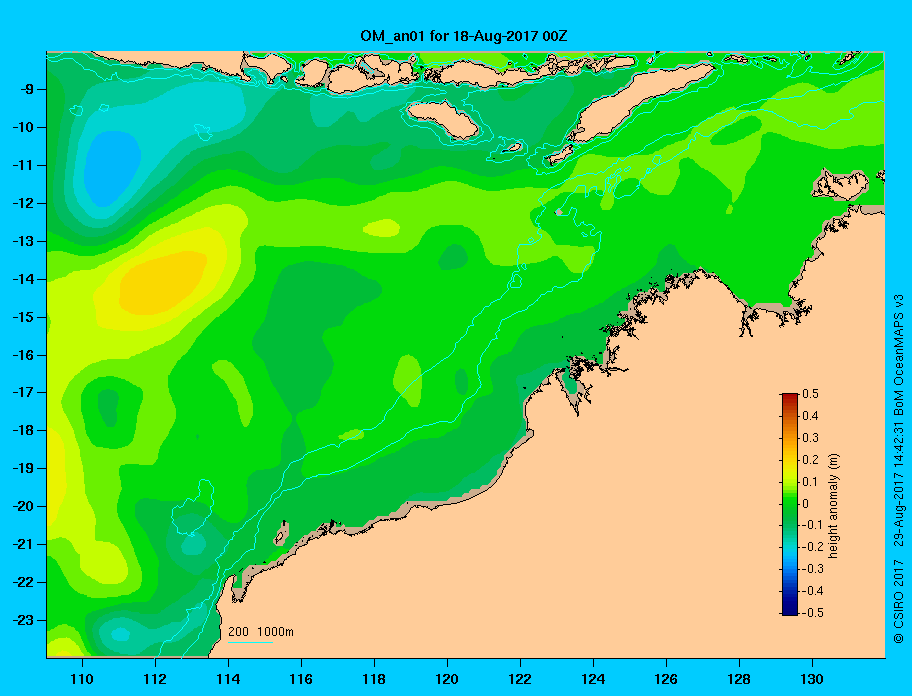This screenshot has height=696, width=912.
Task: Click the colorbar value -0.3
Action: coord(813,569)
